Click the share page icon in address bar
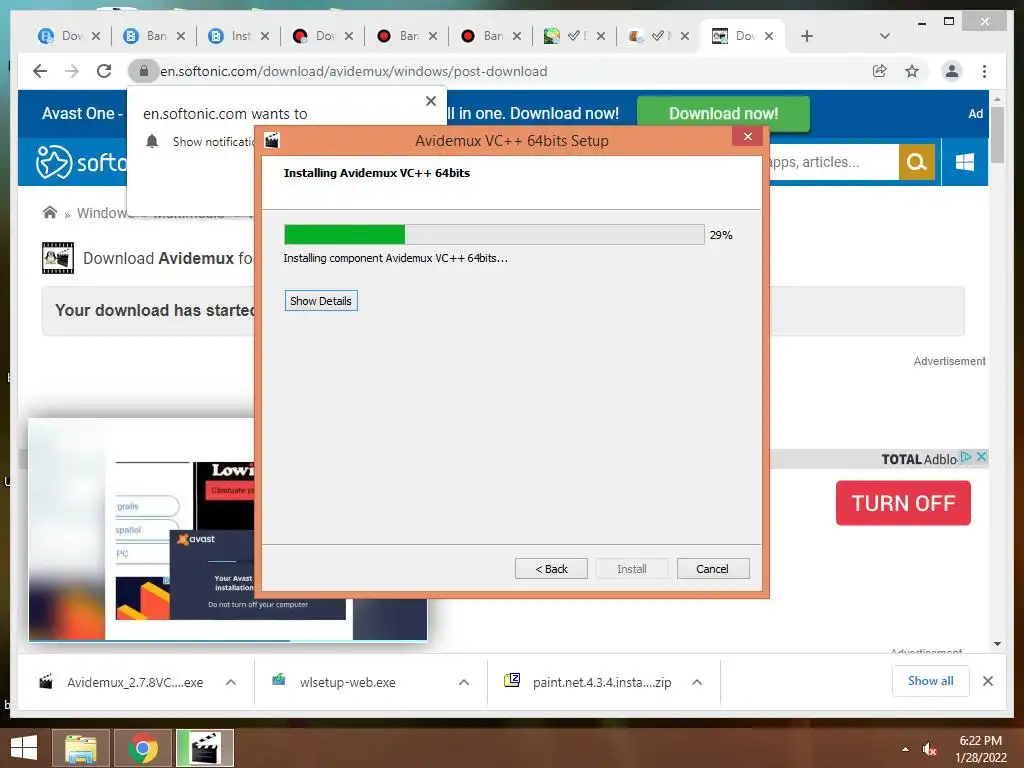The height and width of the screenshot is (768, 1024). click(880, 71)
